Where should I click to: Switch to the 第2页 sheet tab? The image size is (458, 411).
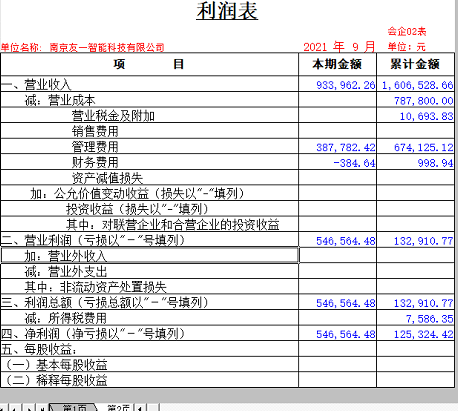pyautogui.click(x=118, y=408)
